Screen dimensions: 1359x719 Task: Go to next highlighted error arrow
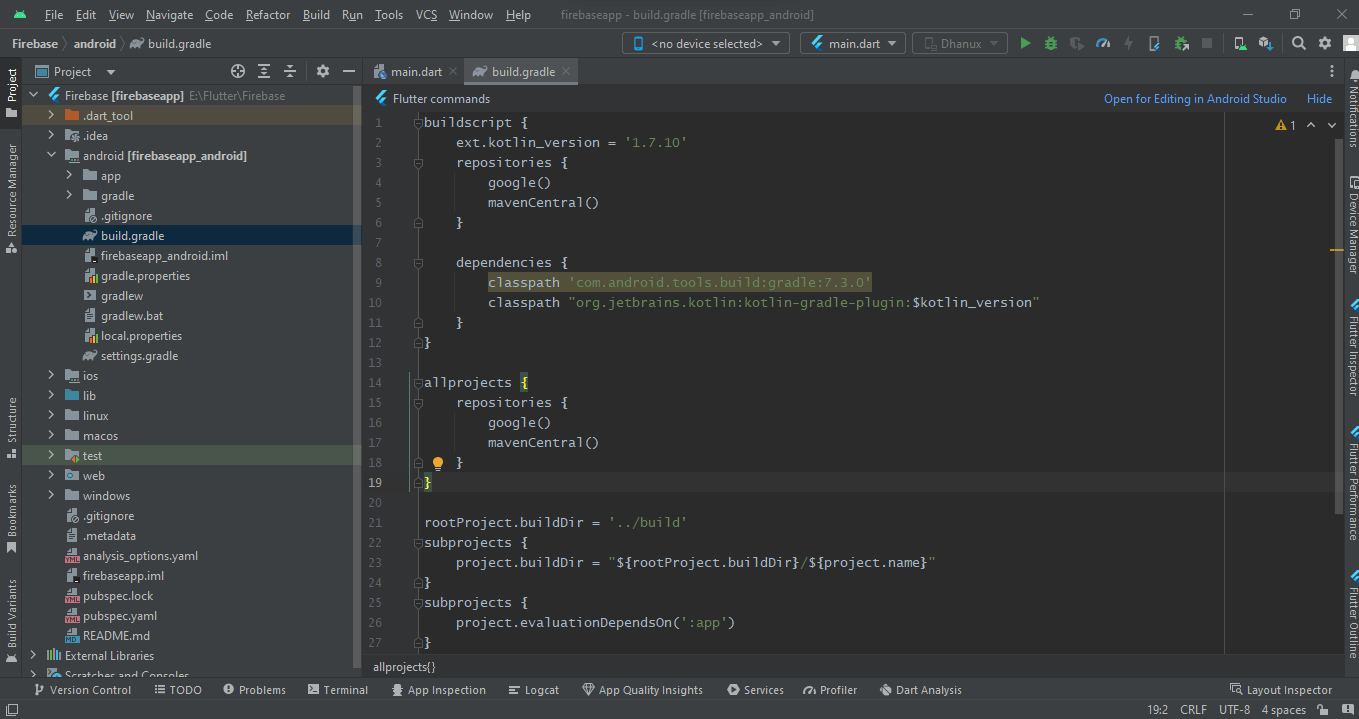pos(1332,125)
